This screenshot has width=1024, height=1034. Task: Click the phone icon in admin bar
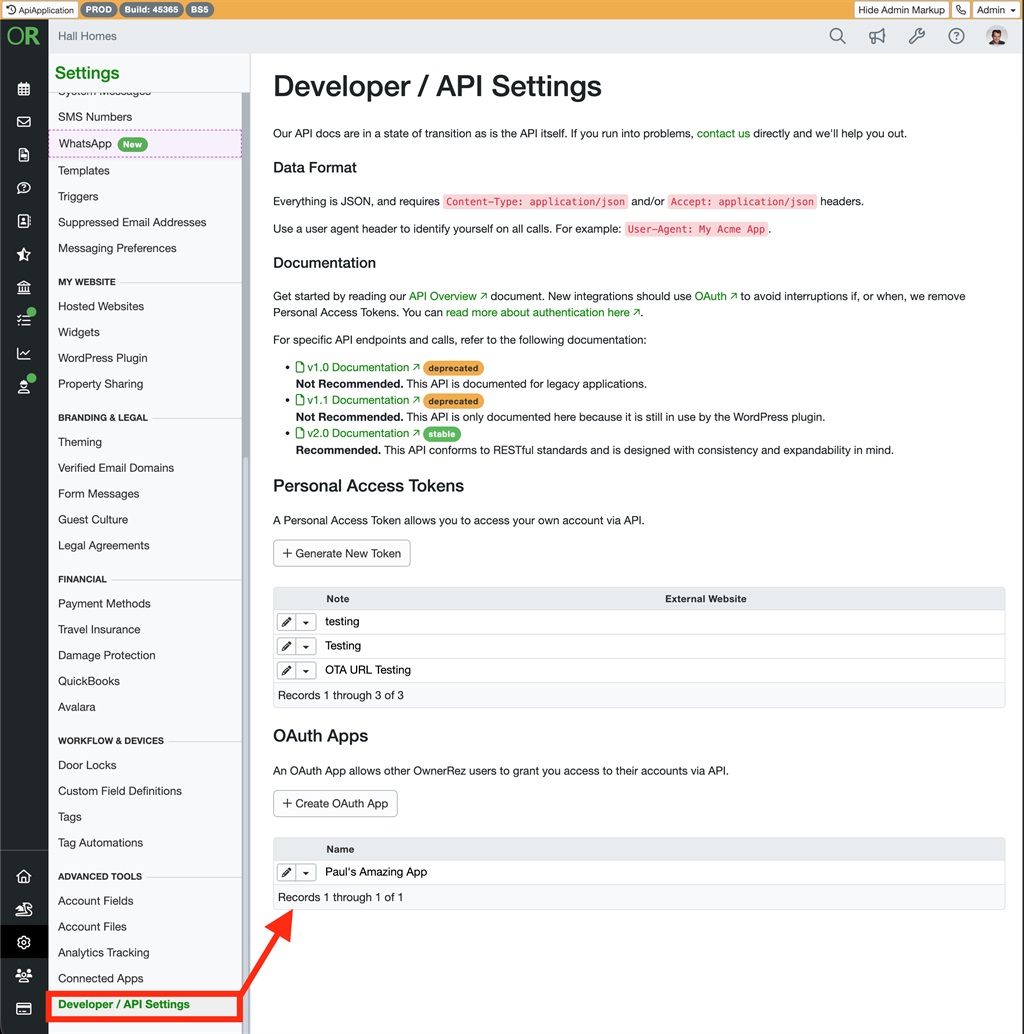coord(961,10)
